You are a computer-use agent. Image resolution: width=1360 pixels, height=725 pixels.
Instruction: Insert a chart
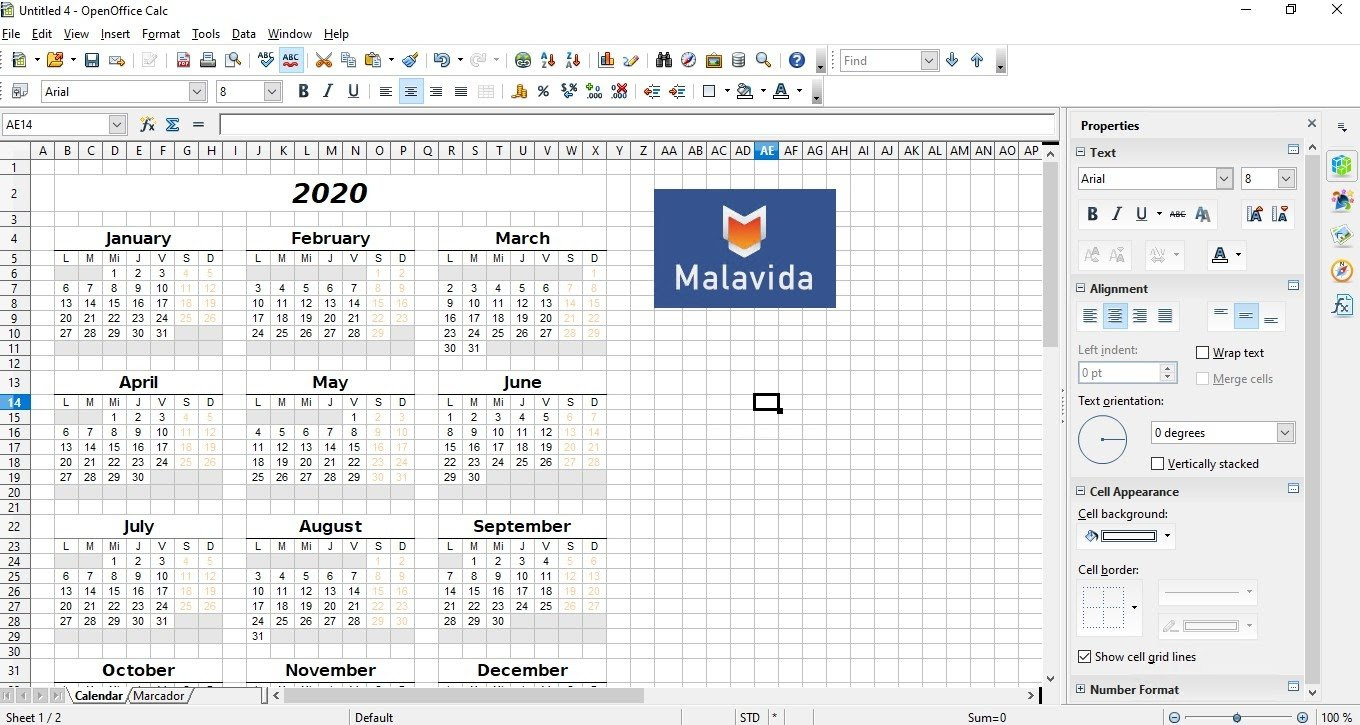(606, 60)
